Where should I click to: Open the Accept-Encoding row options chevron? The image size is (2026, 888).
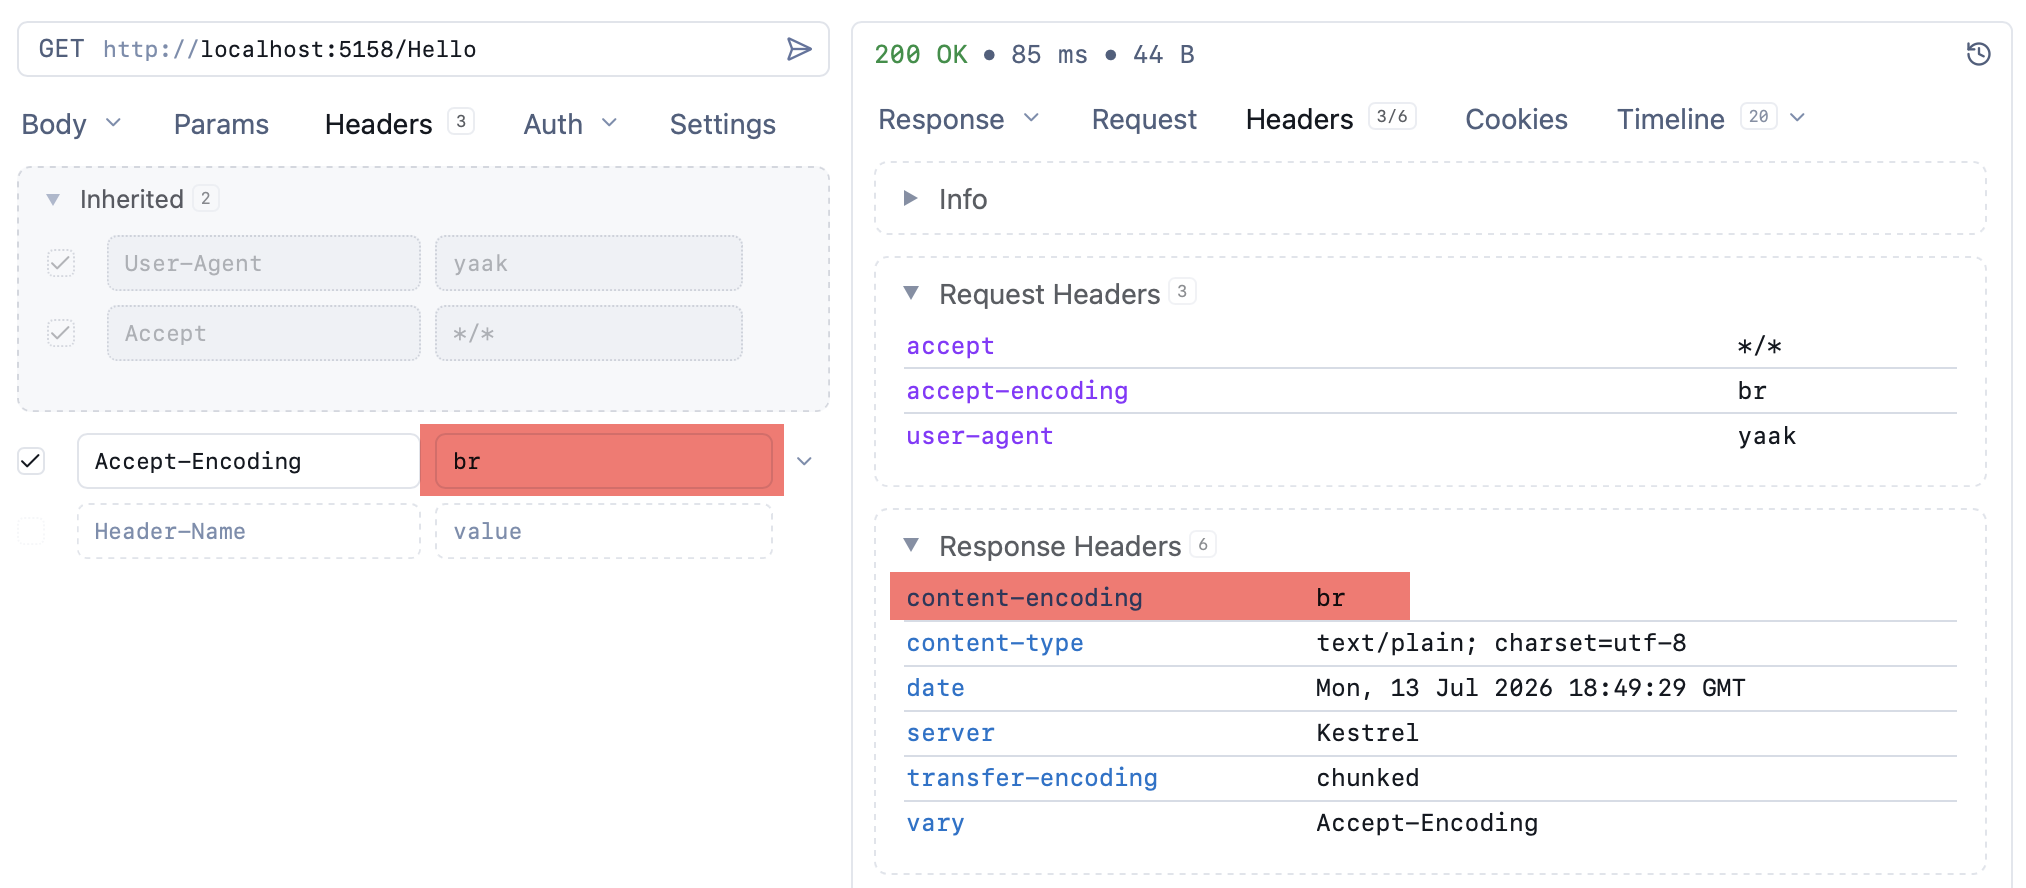pyautogui.click(x=804, y=461)
